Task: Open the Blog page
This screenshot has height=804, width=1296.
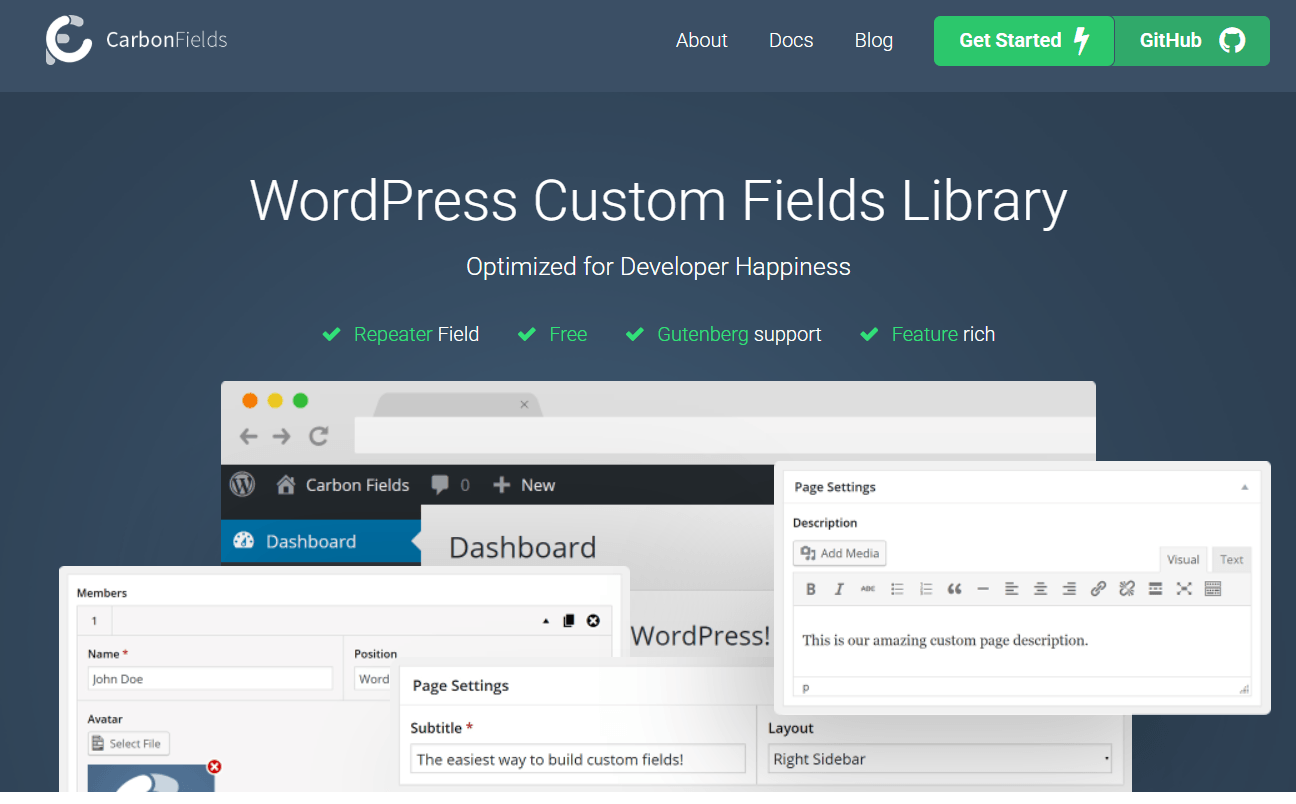Action: coord(874,41)
